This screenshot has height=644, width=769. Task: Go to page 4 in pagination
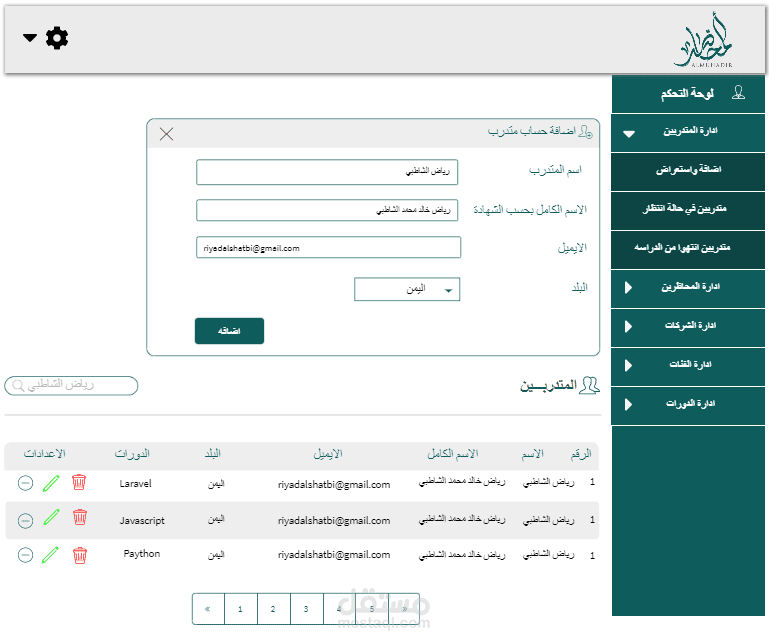[x=339, y=609]
